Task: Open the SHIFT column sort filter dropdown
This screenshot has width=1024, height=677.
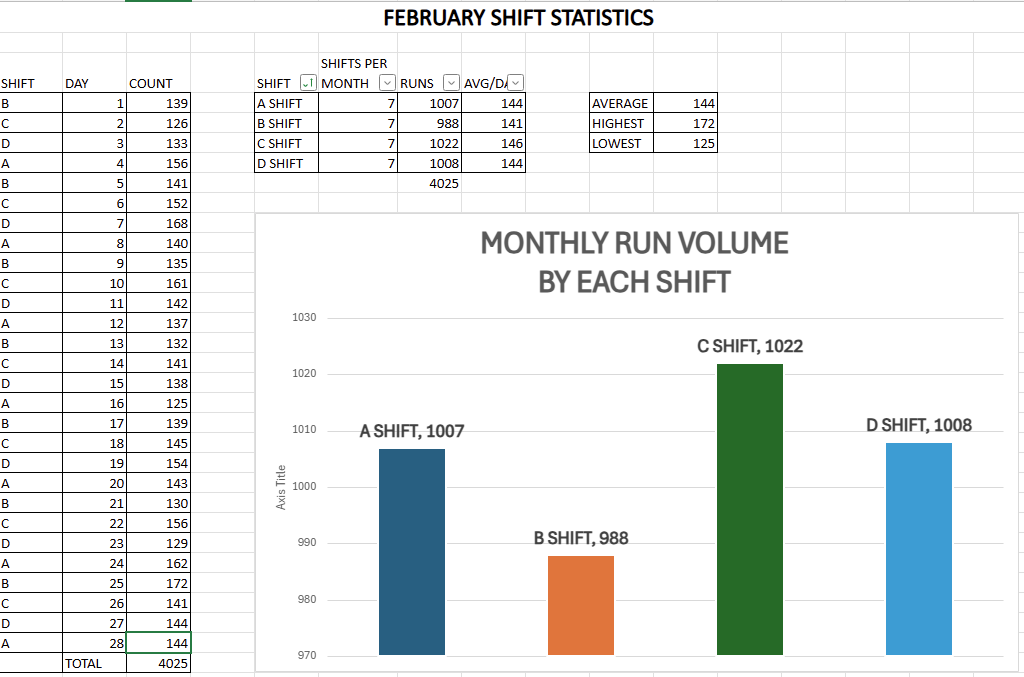Action: [308, 83]
